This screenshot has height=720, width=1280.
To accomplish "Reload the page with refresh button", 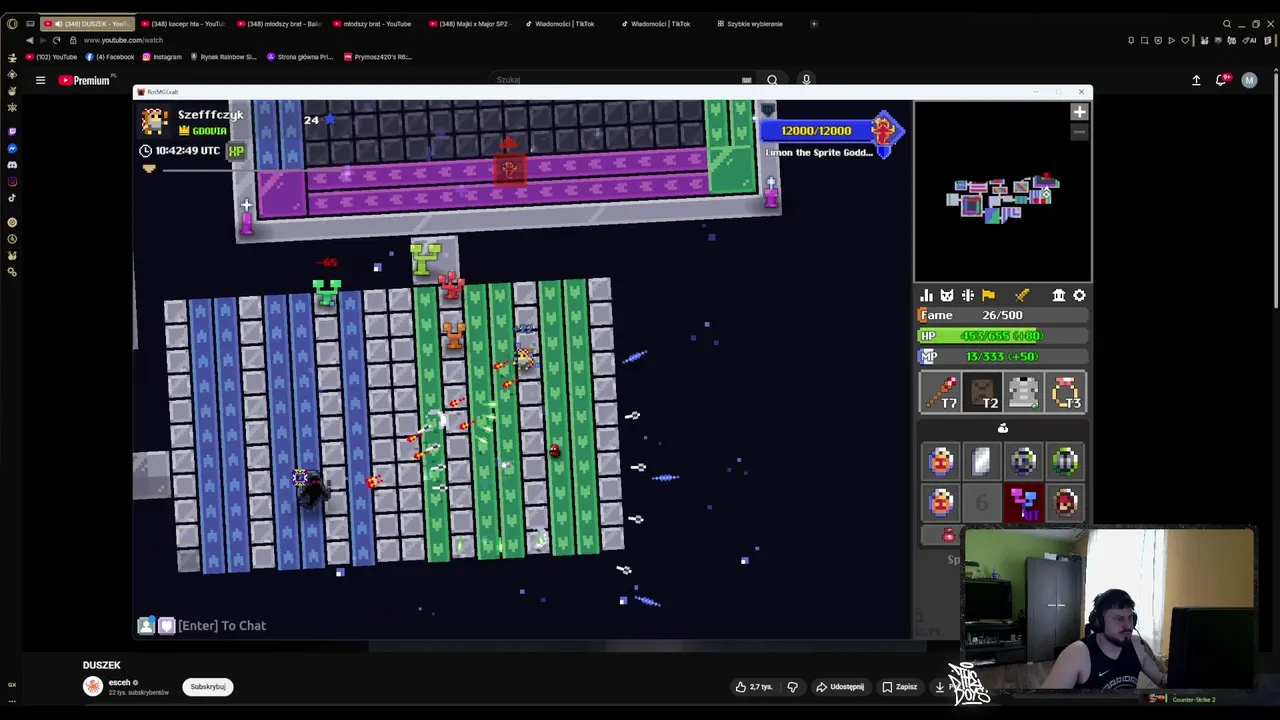I will pos(56,40).
